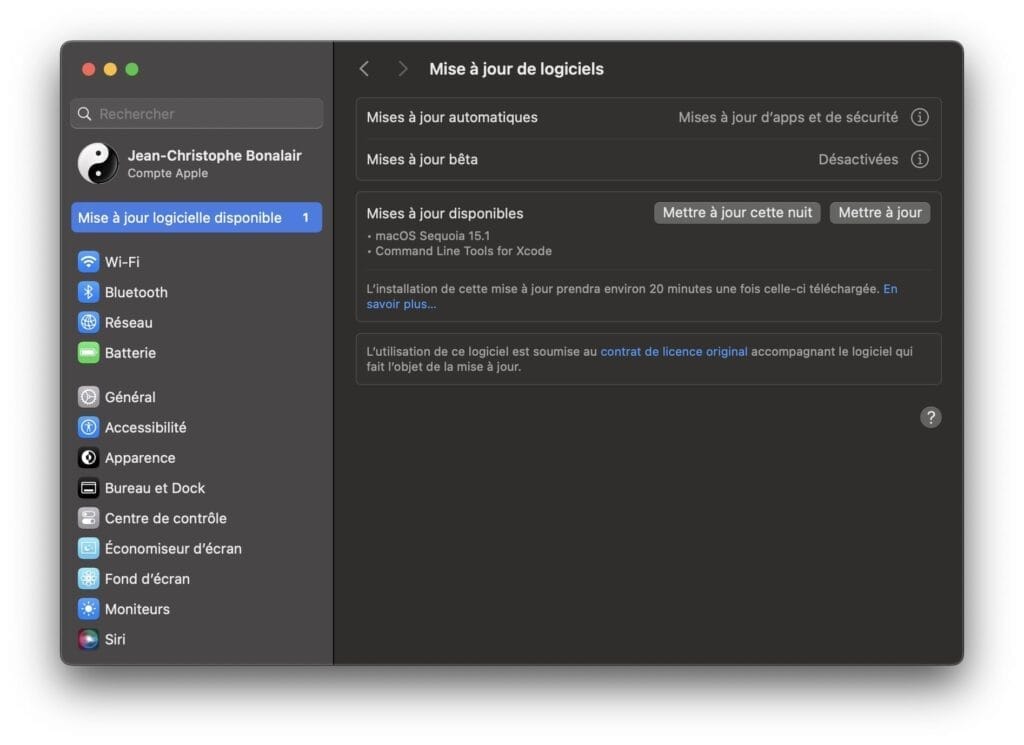Click Mettre à jour cette nuit
1024x745 pixels.
coord(737,212)
